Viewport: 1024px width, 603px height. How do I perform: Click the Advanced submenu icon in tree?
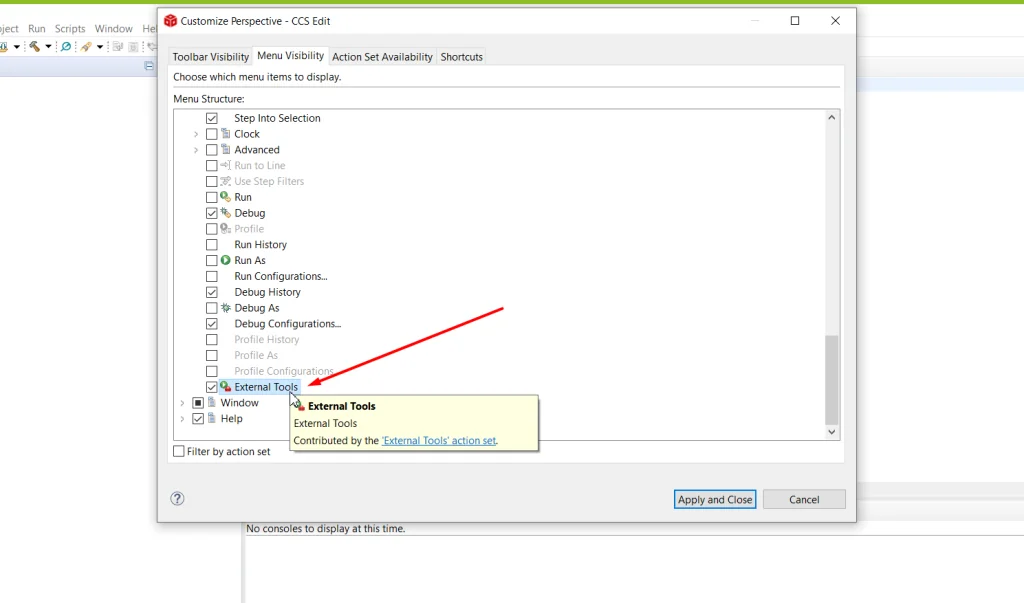[x=225, y=150]
